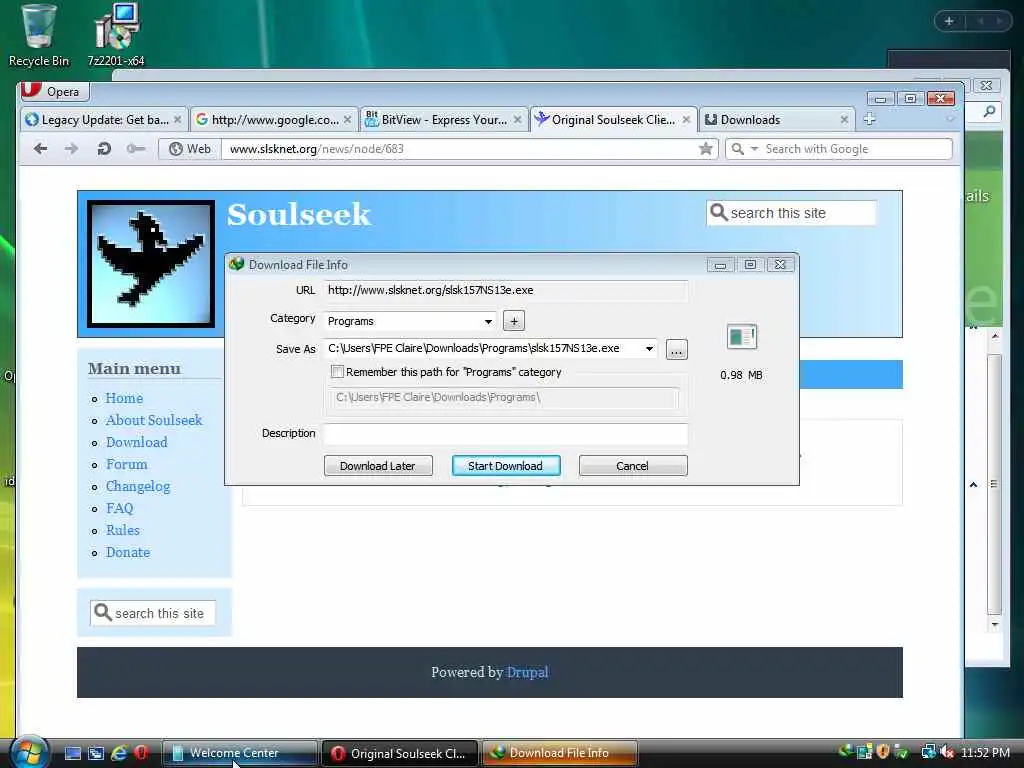Close the BitView tab
Screen dimensions: 1024x768
click(x=517, y=120)
